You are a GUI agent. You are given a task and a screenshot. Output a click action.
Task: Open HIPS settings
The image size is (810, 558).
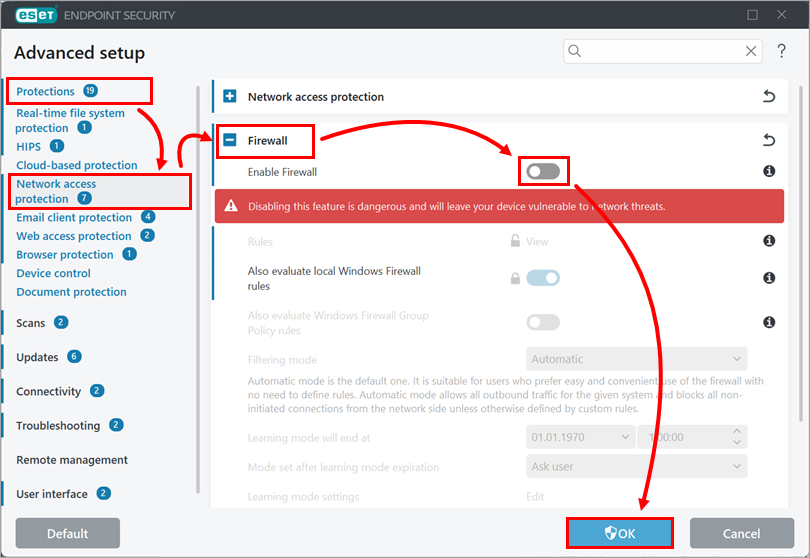coord(28,147)
